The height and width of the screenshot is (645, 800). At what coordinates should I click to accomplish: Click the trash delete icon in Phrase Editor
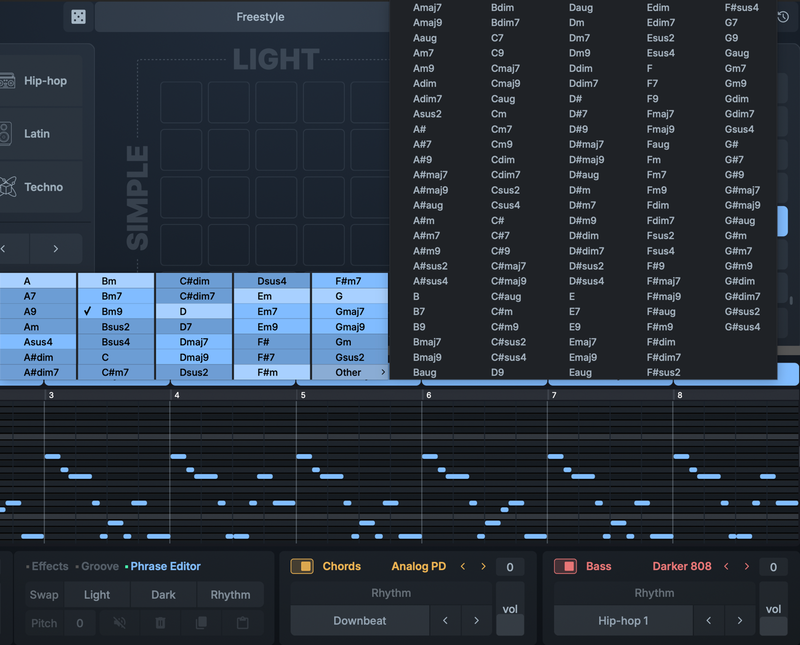pos(160,623)
